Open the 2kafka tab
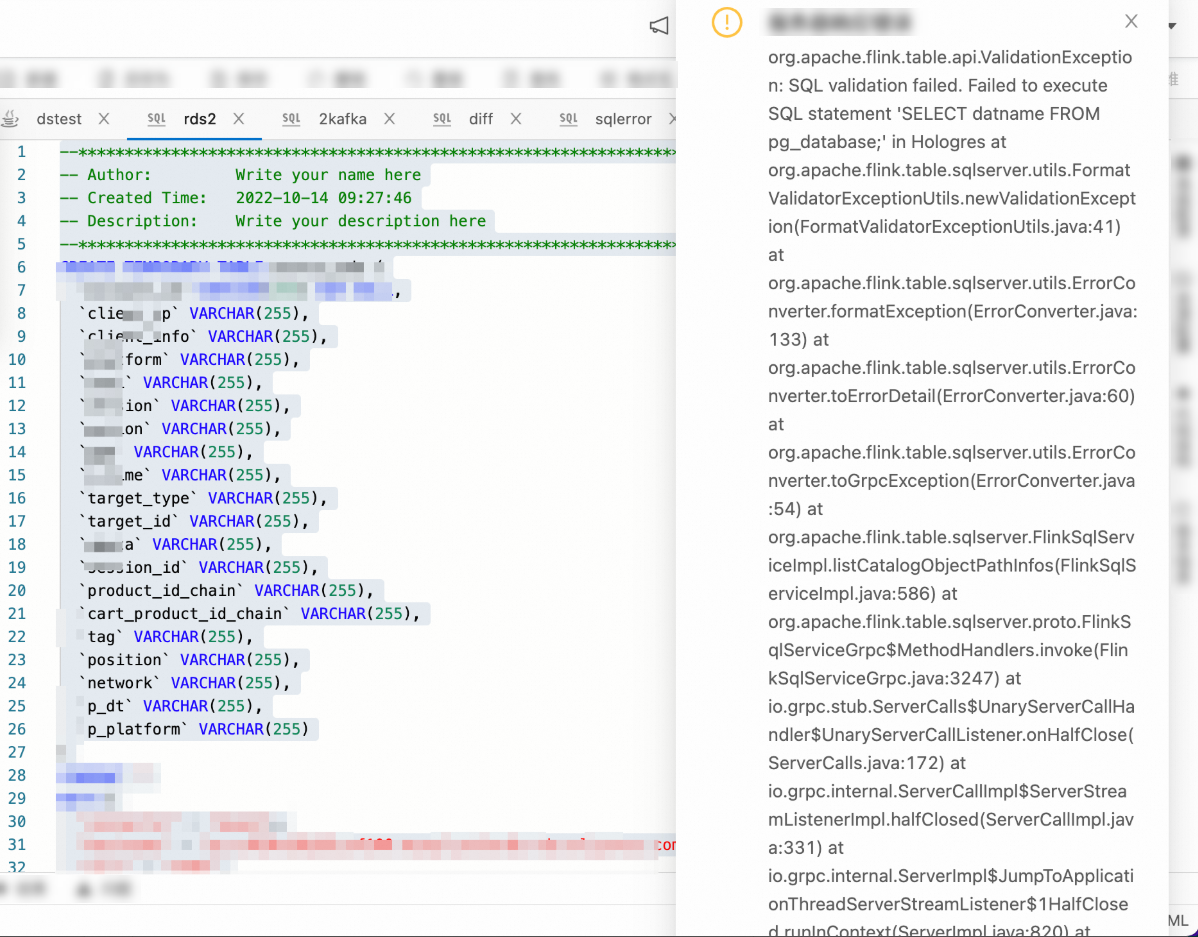The height and width of the screenshot is (937, 1198). tap(342, 119)
